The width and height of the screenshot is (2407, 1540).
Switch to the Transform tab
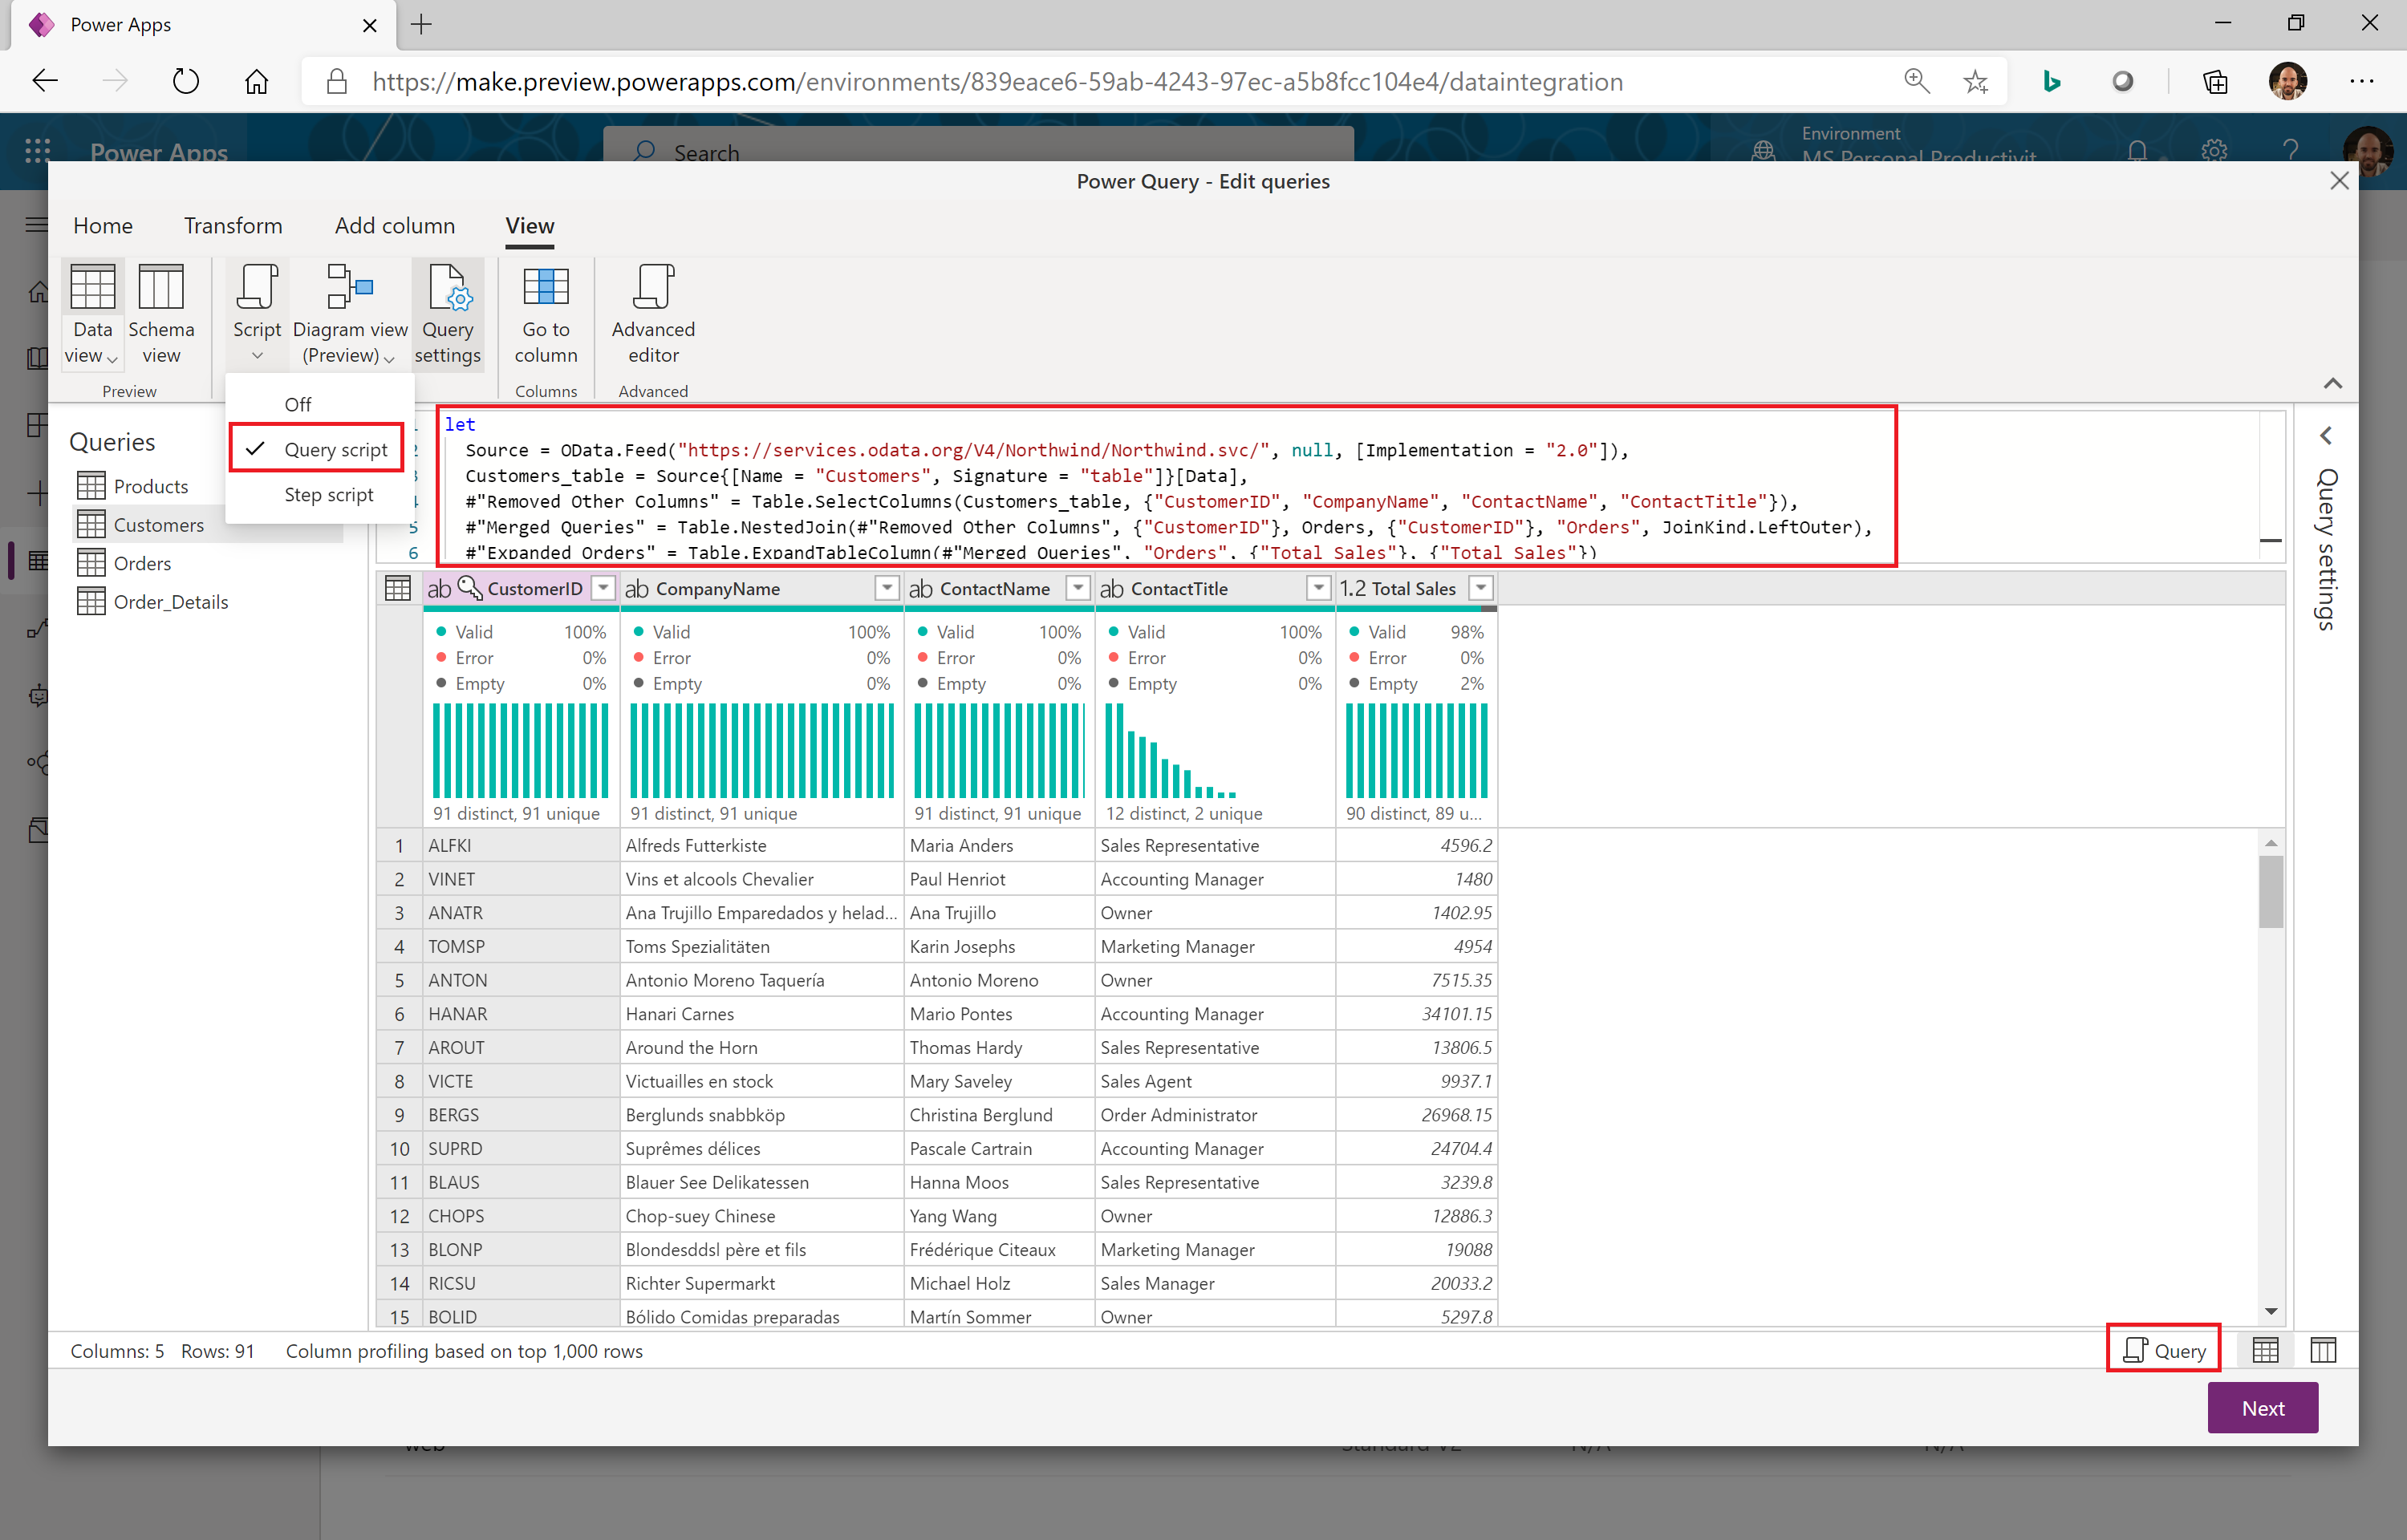coord(232,225)
